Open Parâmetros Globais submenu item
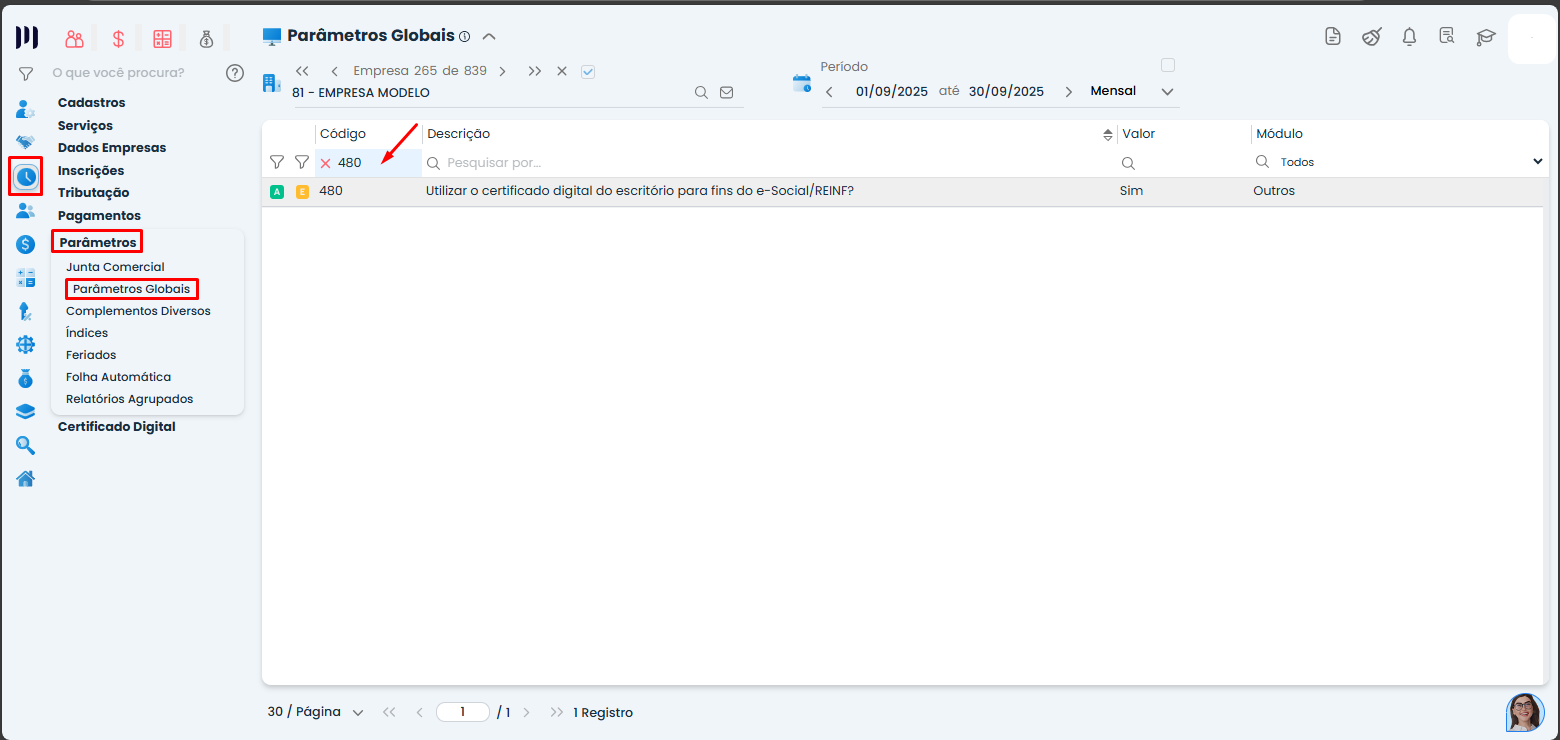Screen dimensions: 1560x740 [x=131, y=289]
